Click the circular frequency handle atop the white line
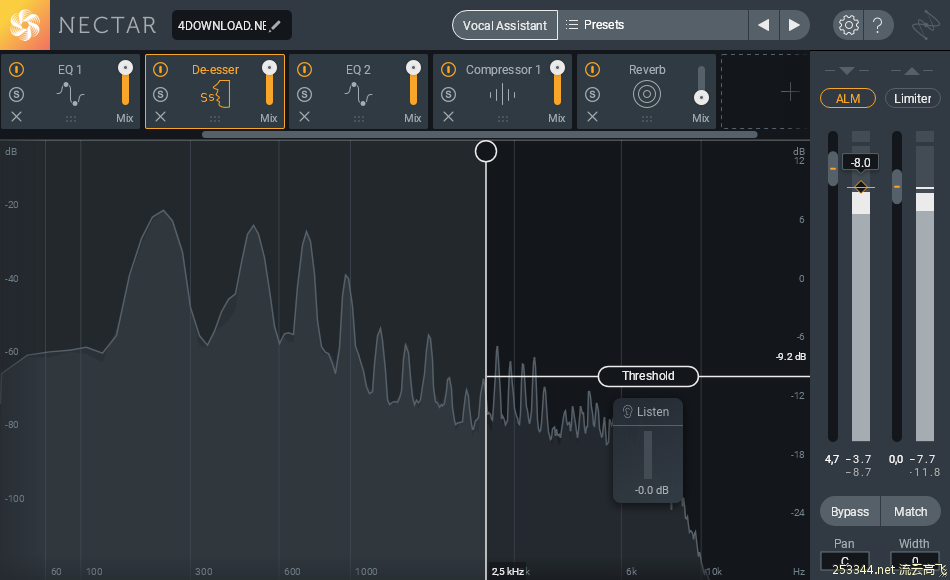Screen dimensions: 950x580 tap(486, 152)
